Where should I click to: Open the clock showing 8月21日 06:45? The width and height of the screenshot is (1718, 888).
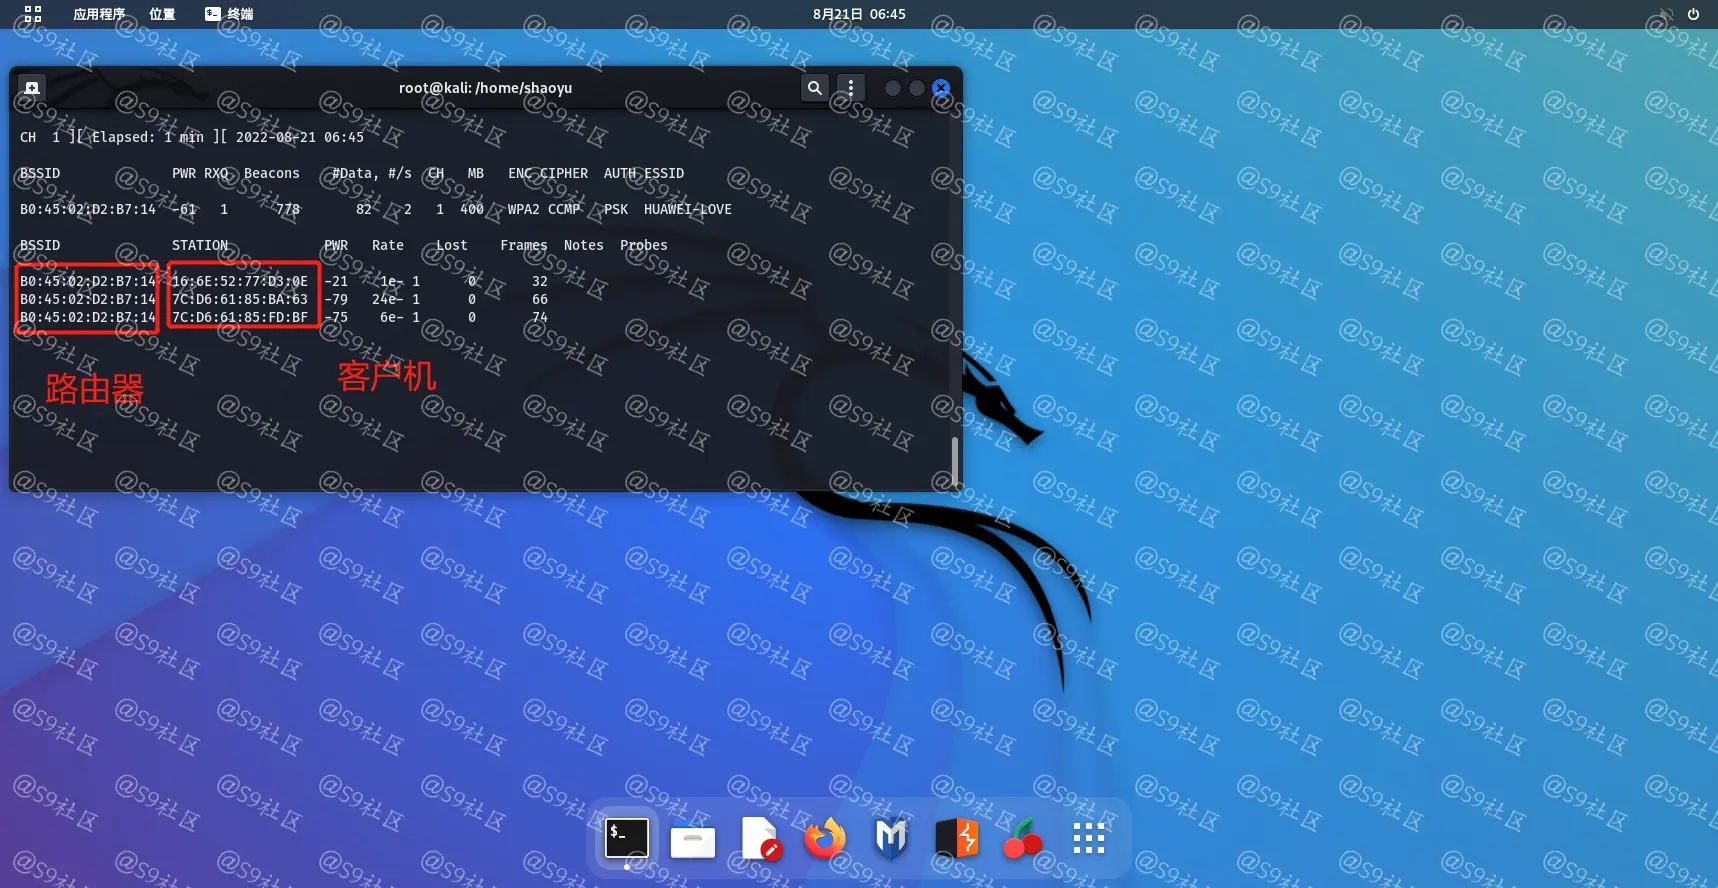pos(859,14)
